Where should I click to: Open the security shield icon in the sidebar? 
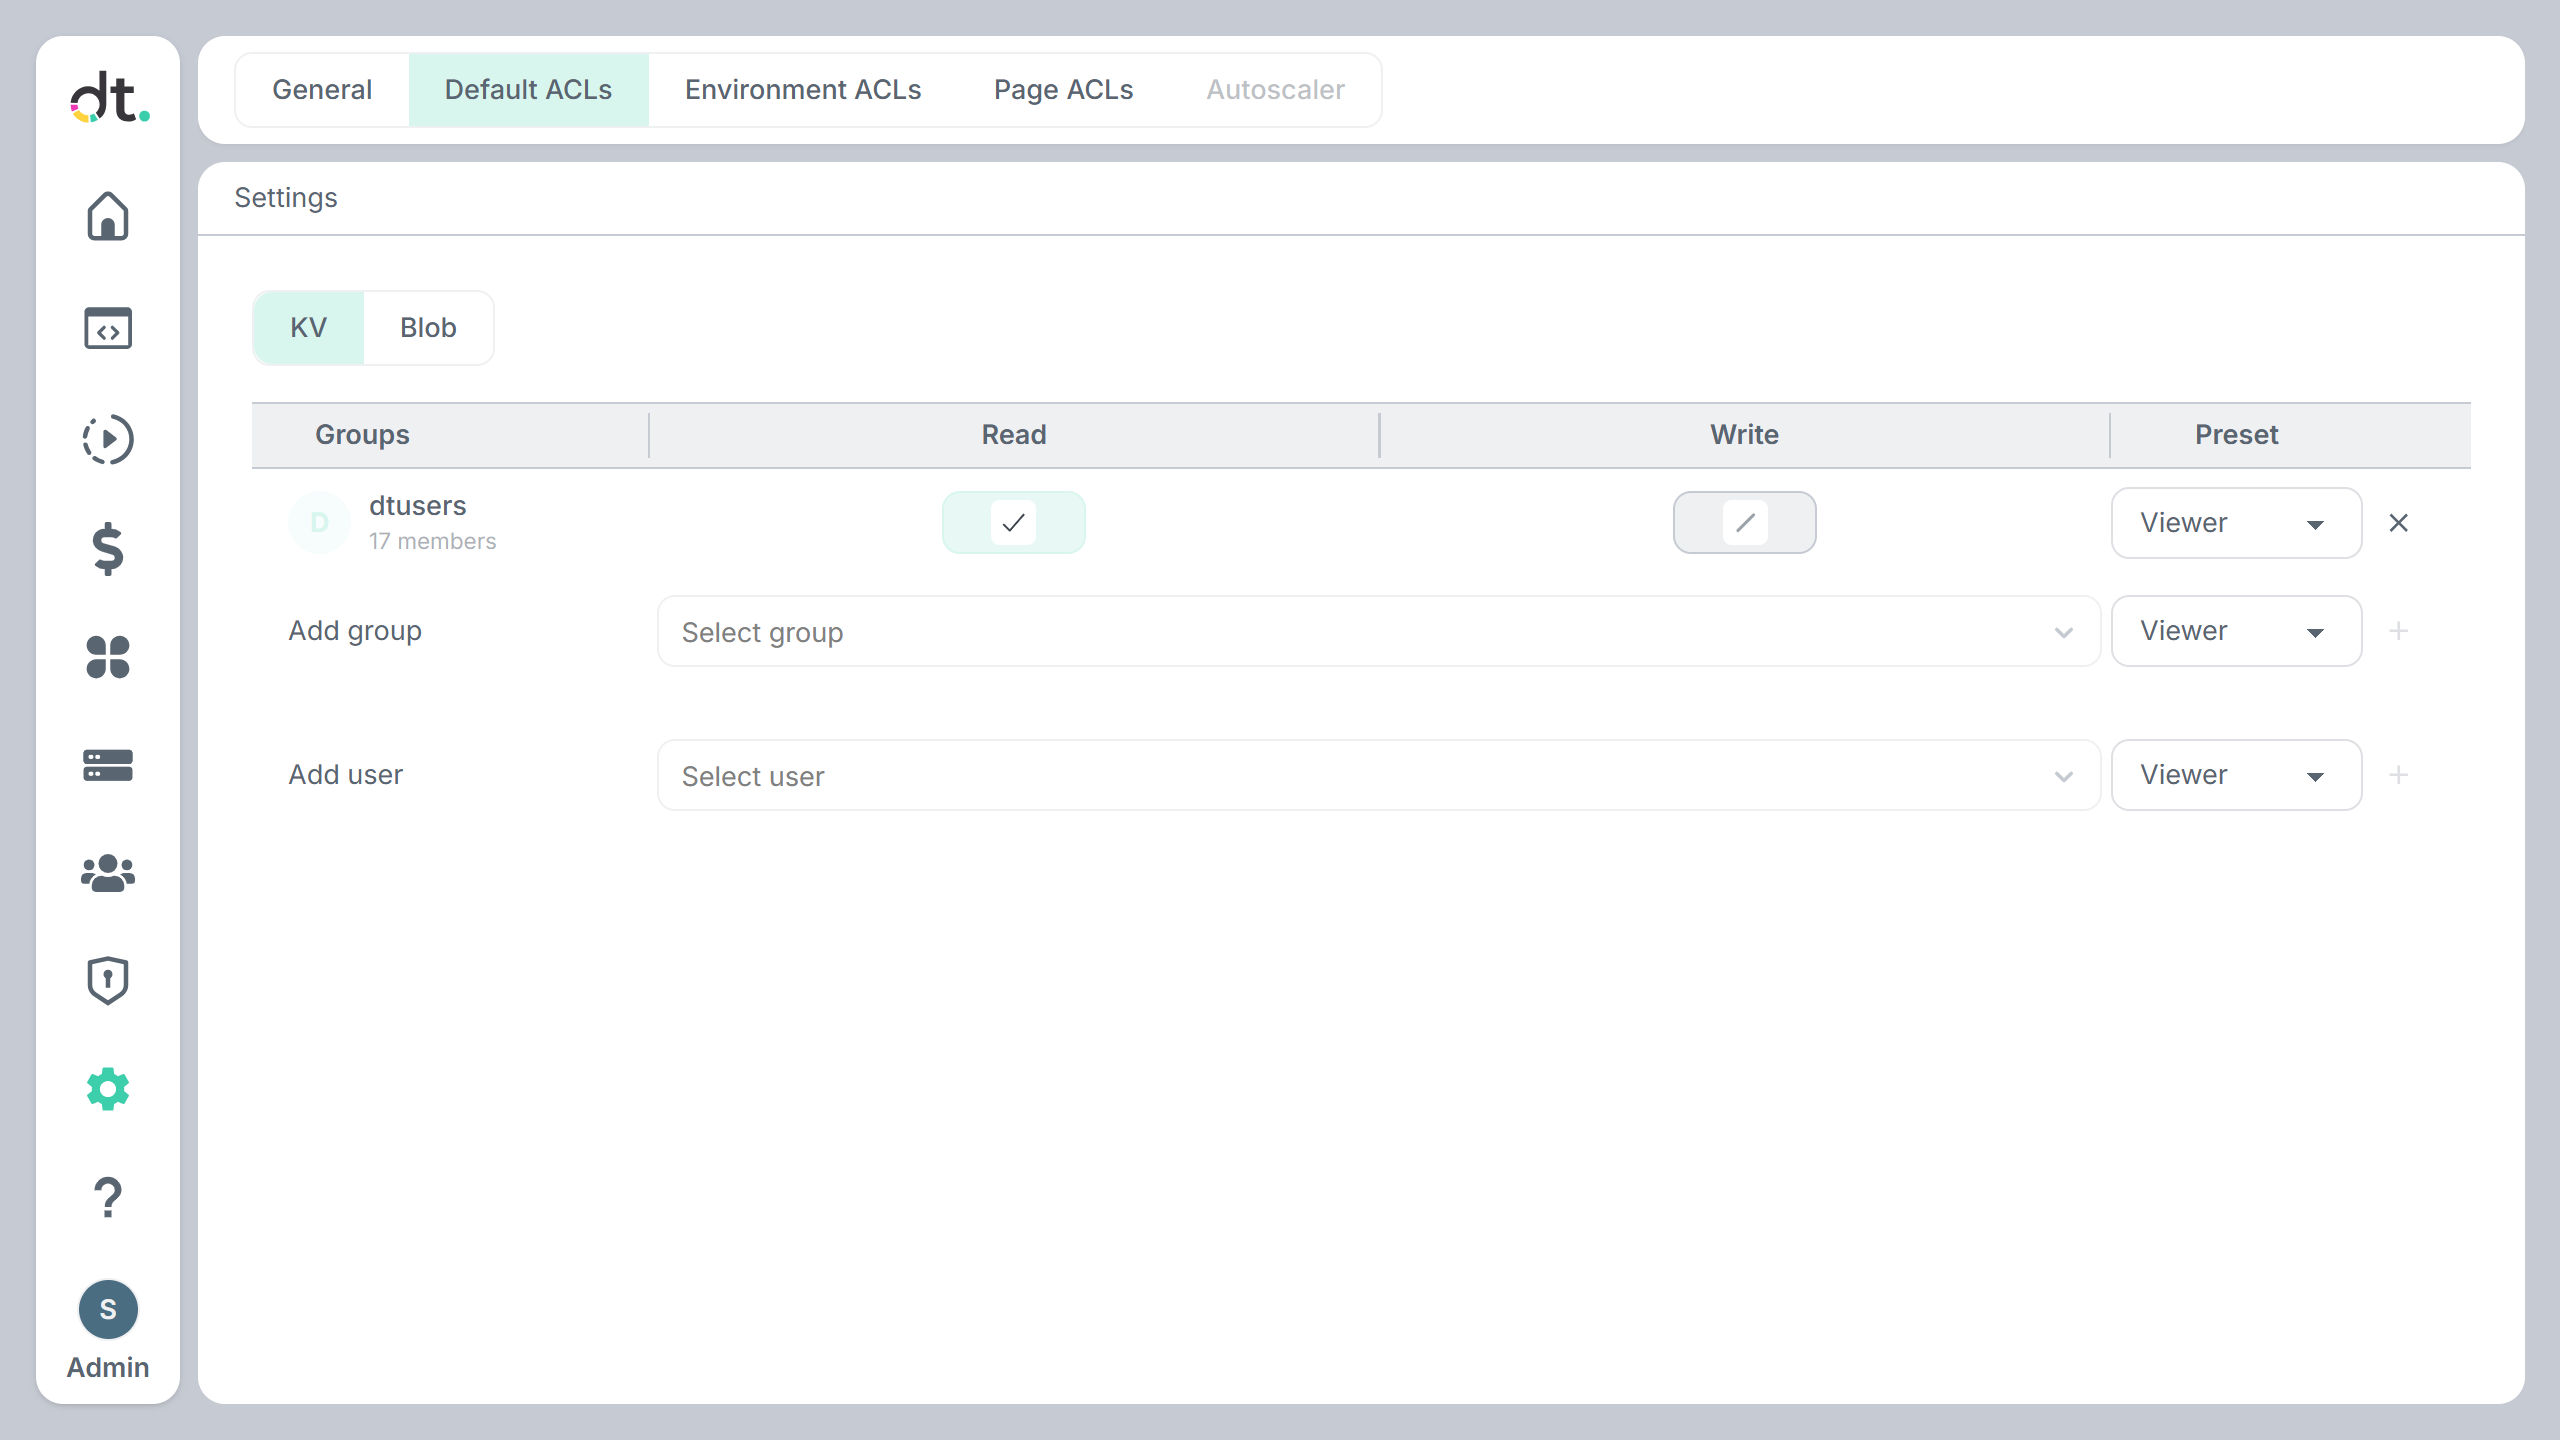coord(108,980)
